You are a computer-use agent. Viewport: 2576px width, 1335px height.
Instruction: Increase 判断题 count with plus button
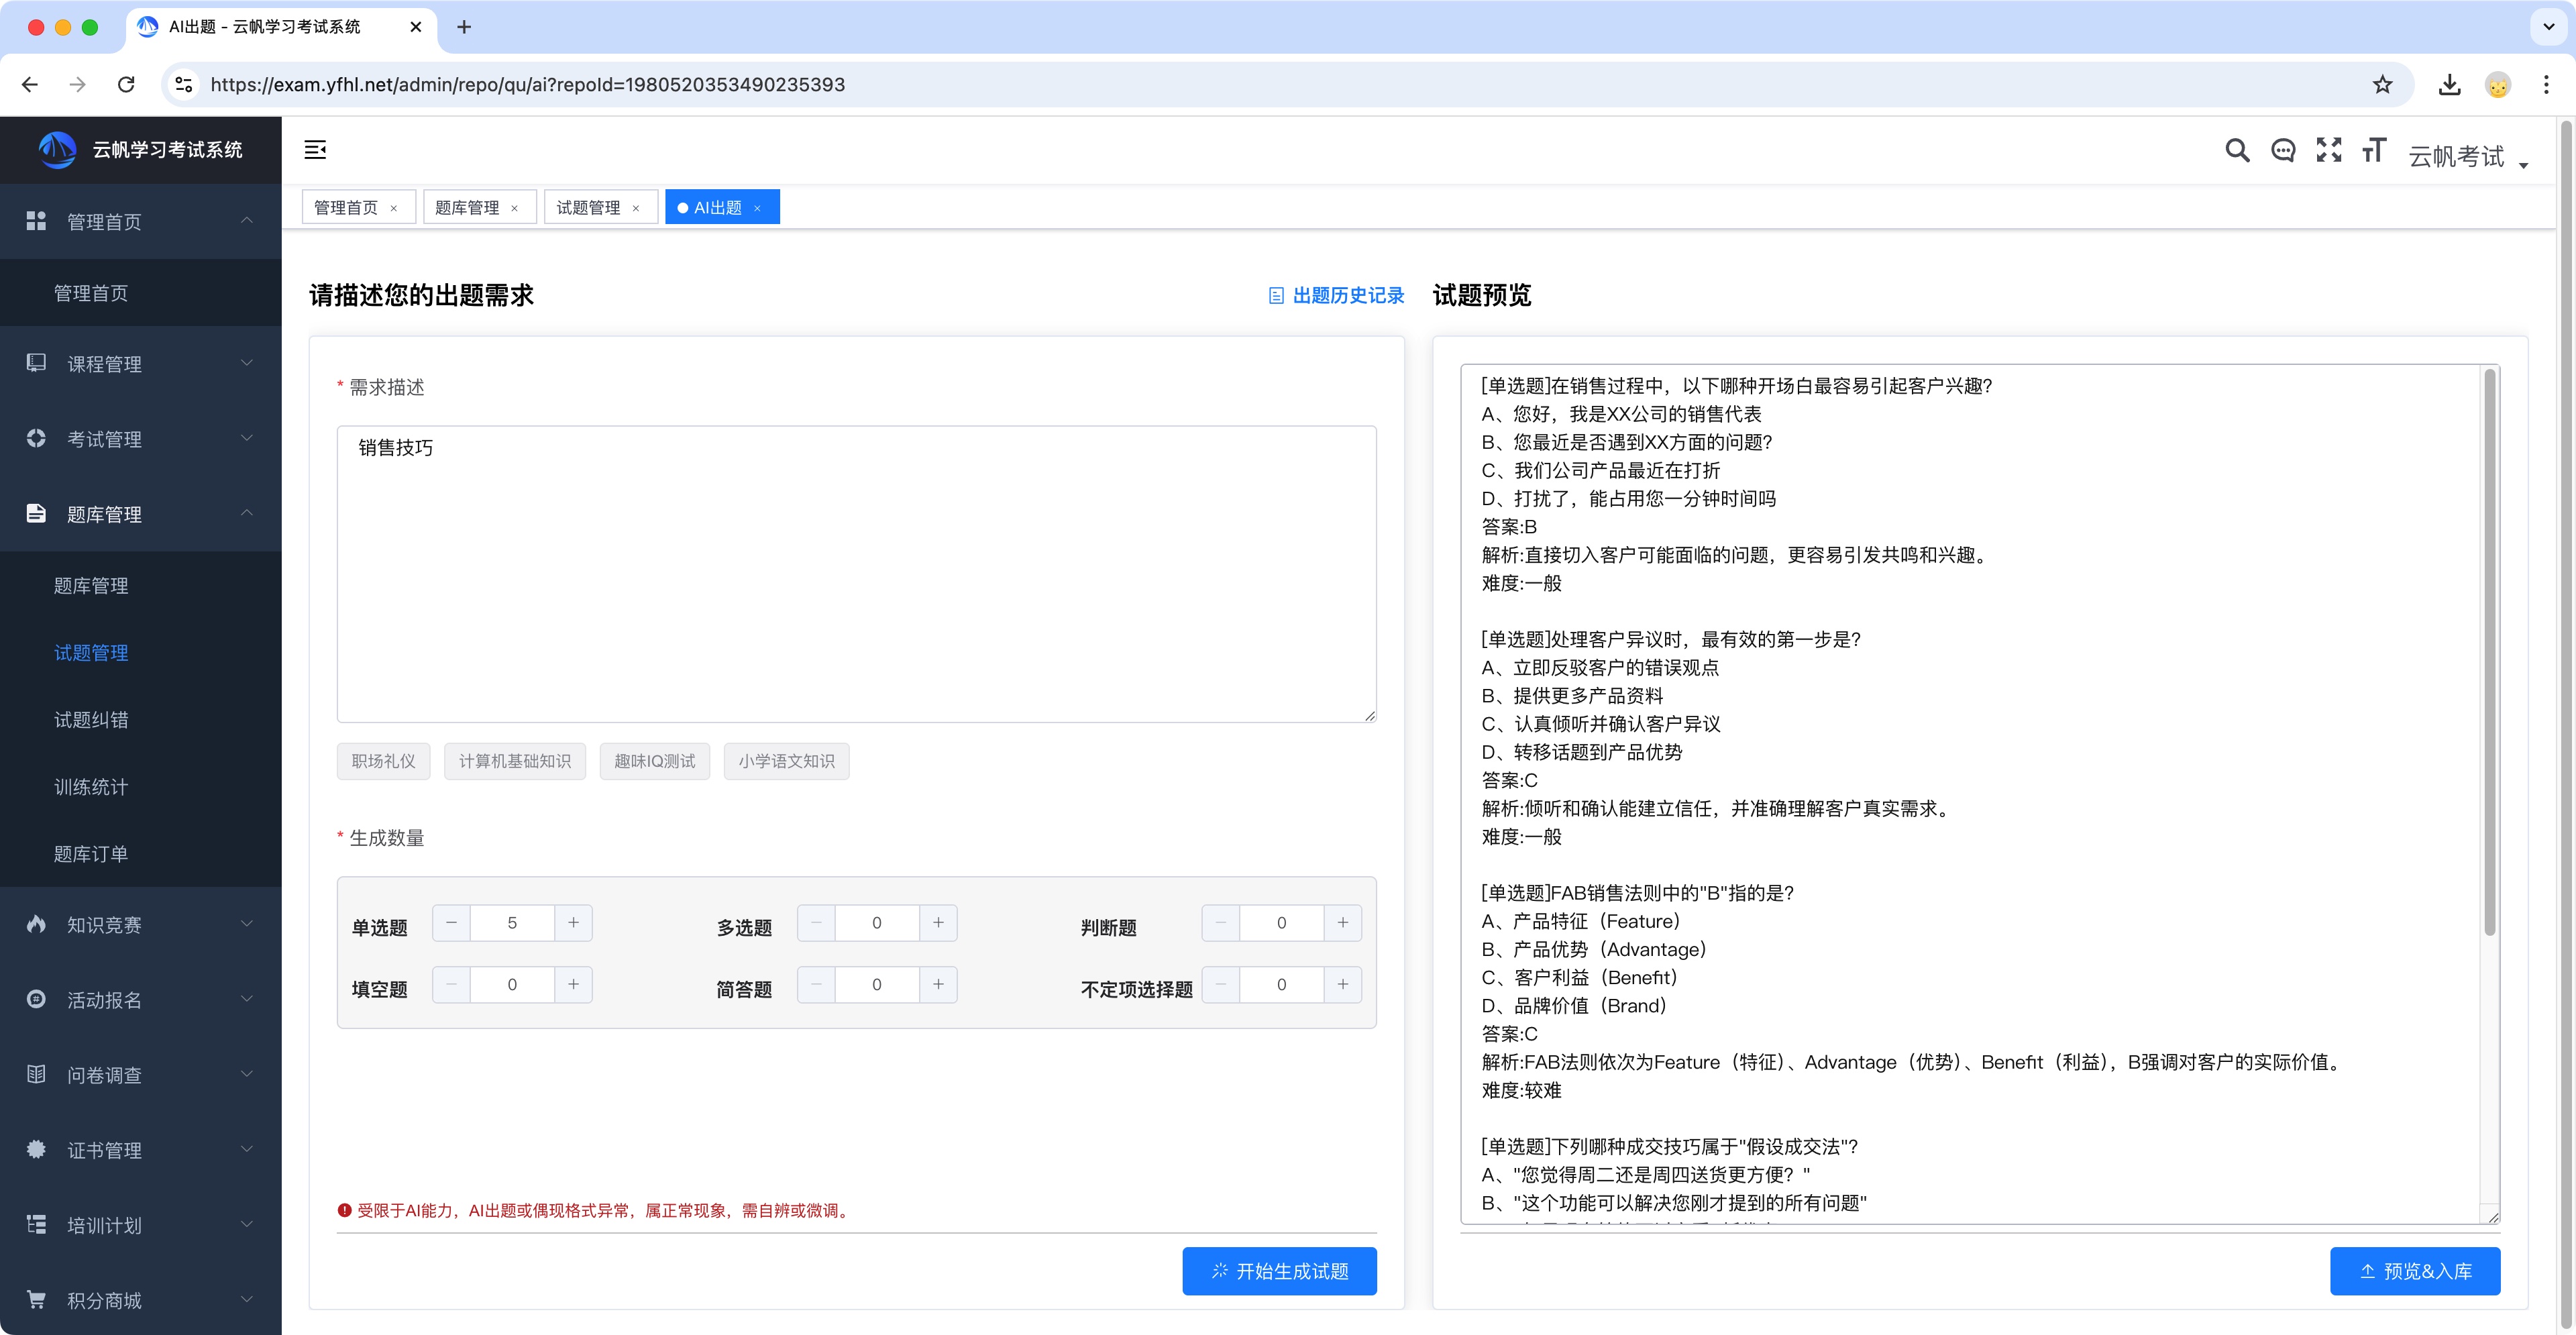[x=1342, y=923]
